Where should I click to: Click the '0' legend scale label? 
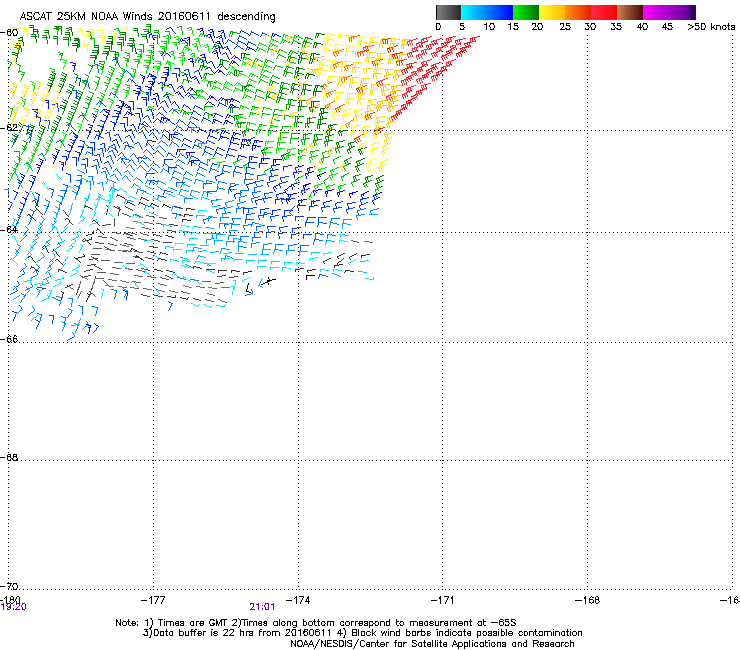click(x=438, y=27)
